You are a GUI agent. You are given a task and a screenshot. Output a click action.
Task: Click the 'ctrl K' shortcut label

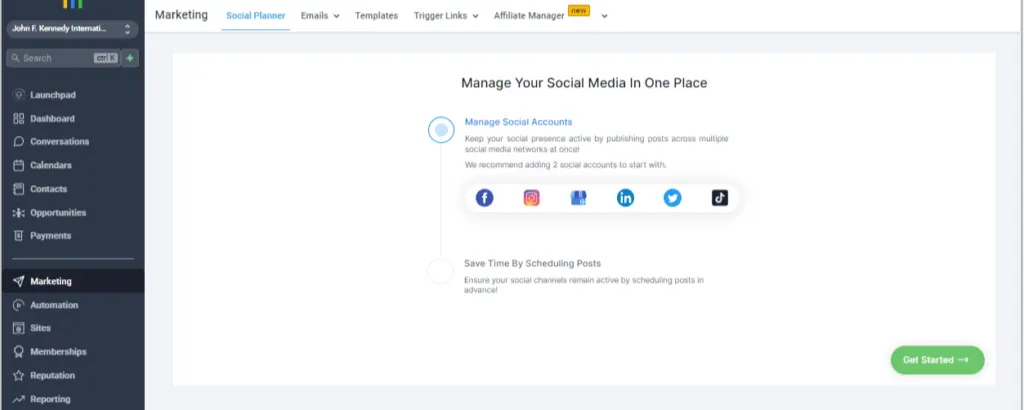pyautogui.click(x=106, y=58)
